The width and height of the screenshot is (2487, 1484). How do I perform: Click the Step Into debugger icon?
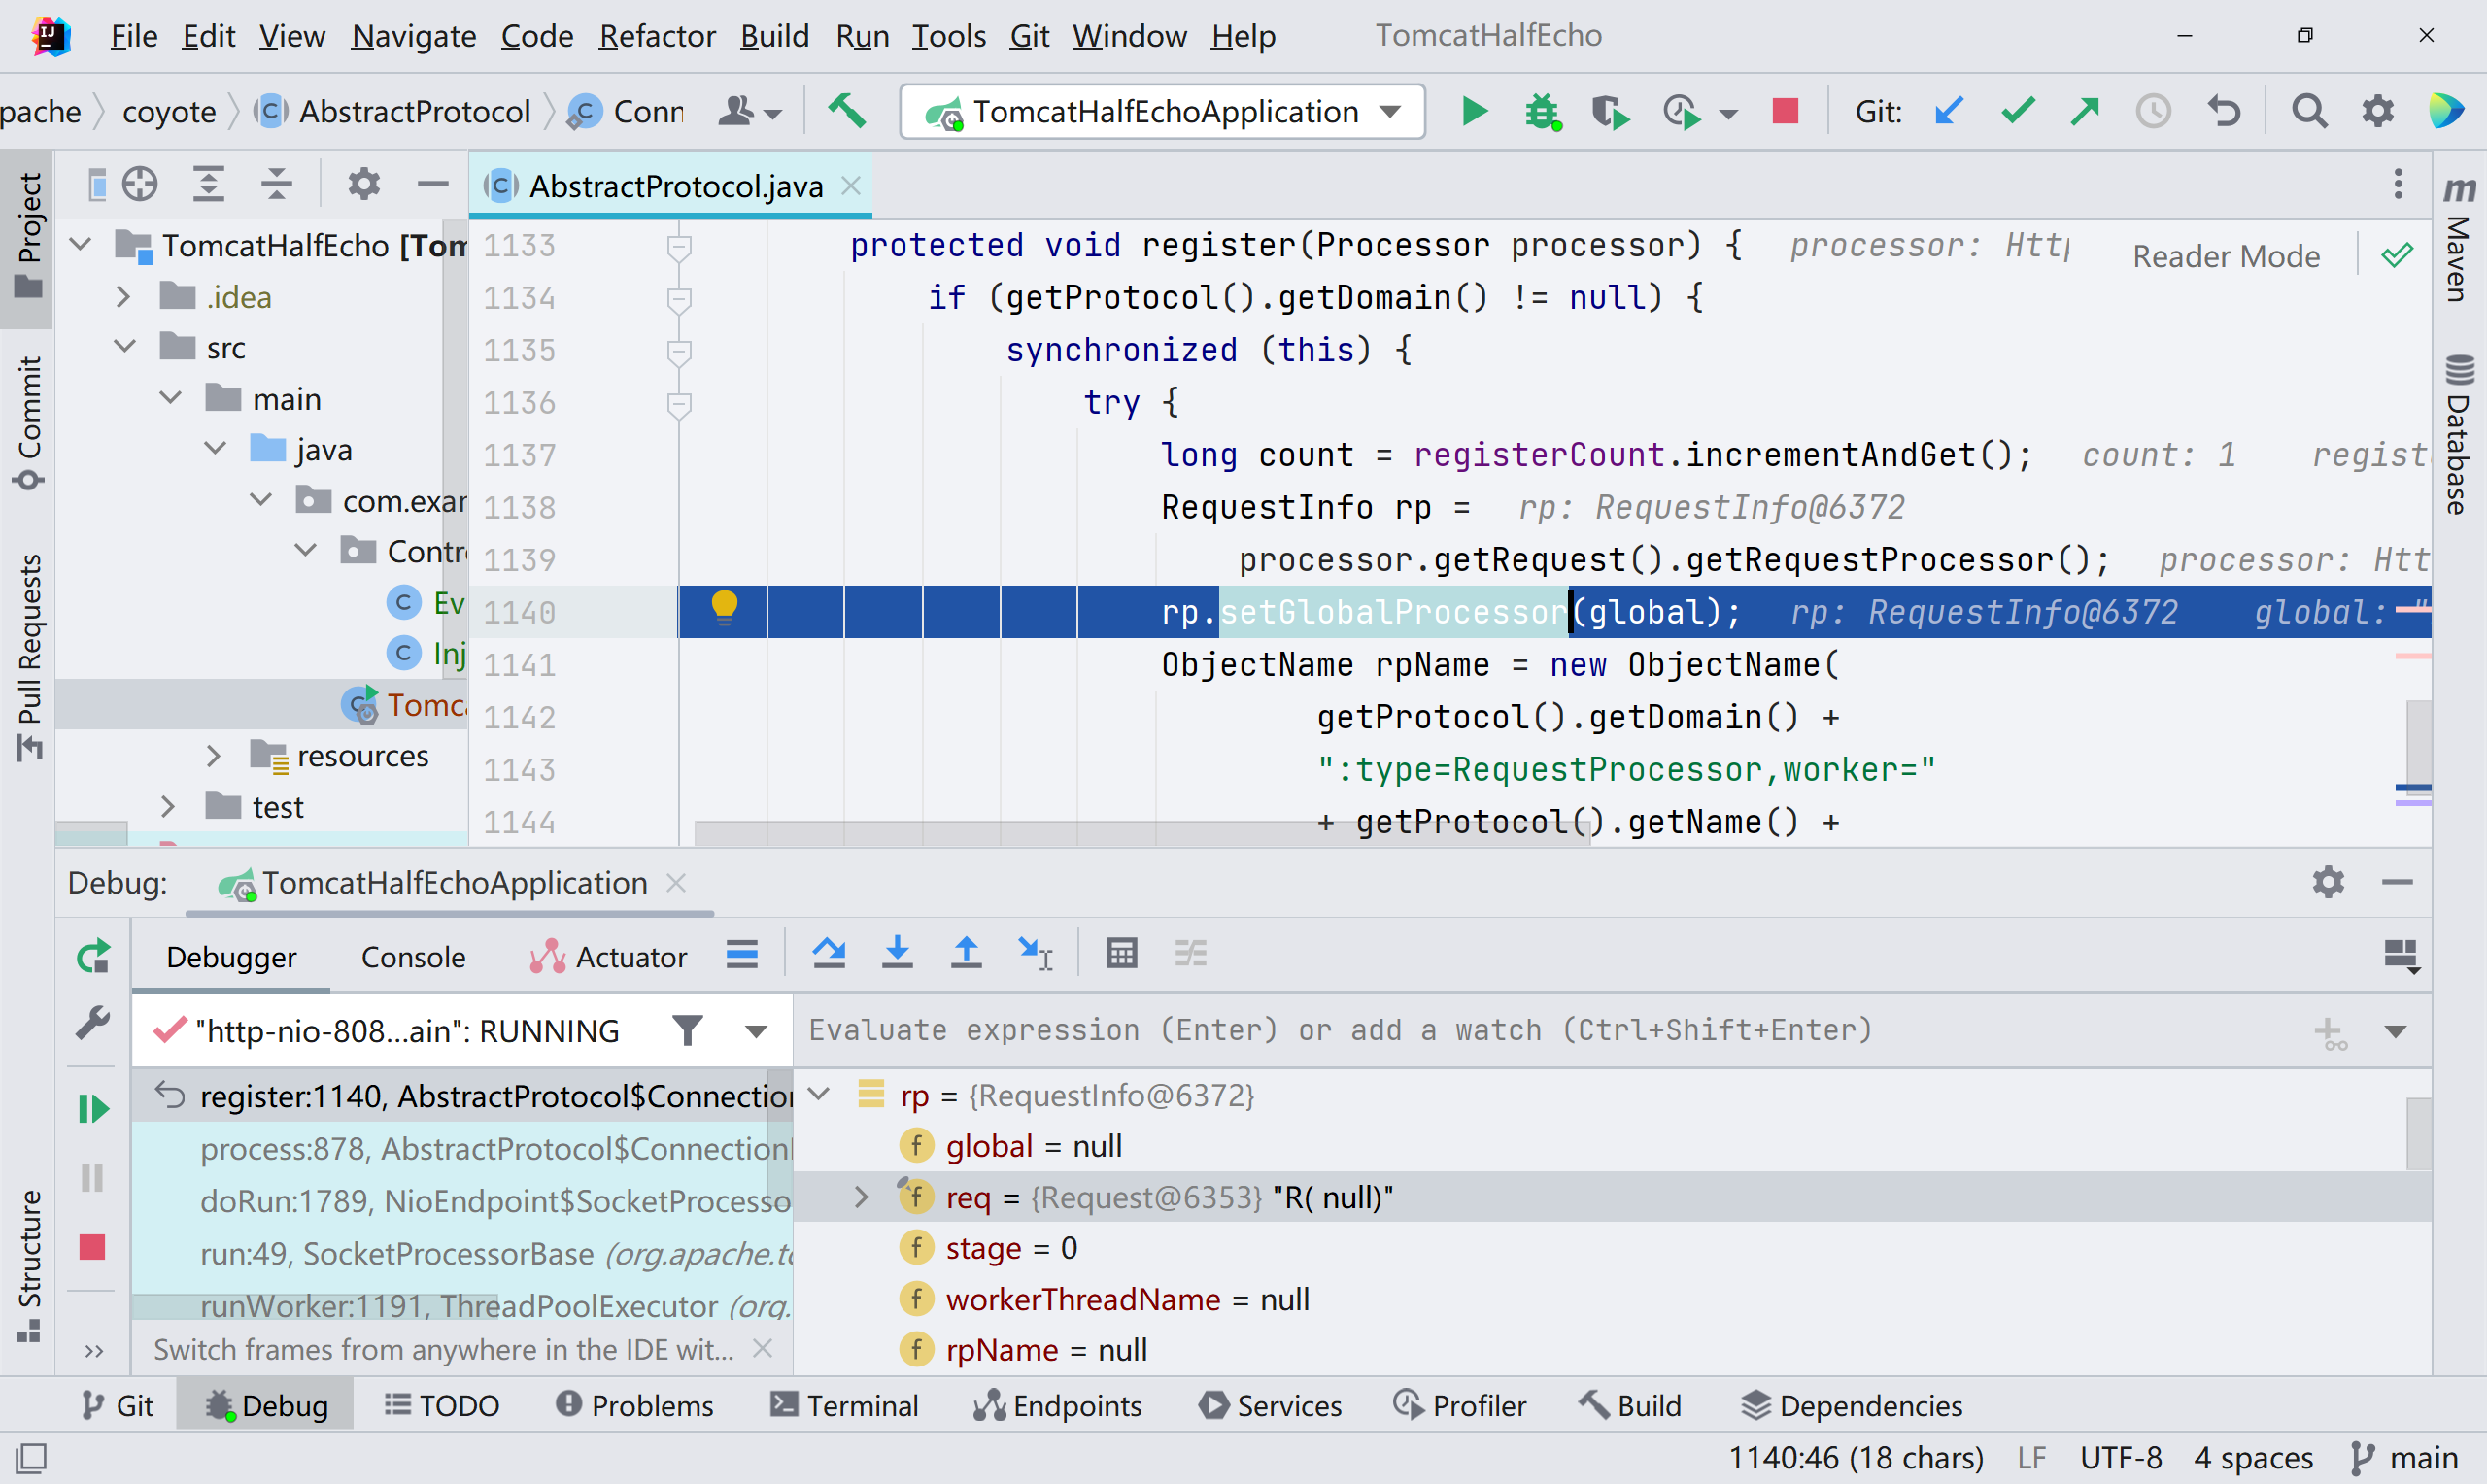[x=897, y=954]
